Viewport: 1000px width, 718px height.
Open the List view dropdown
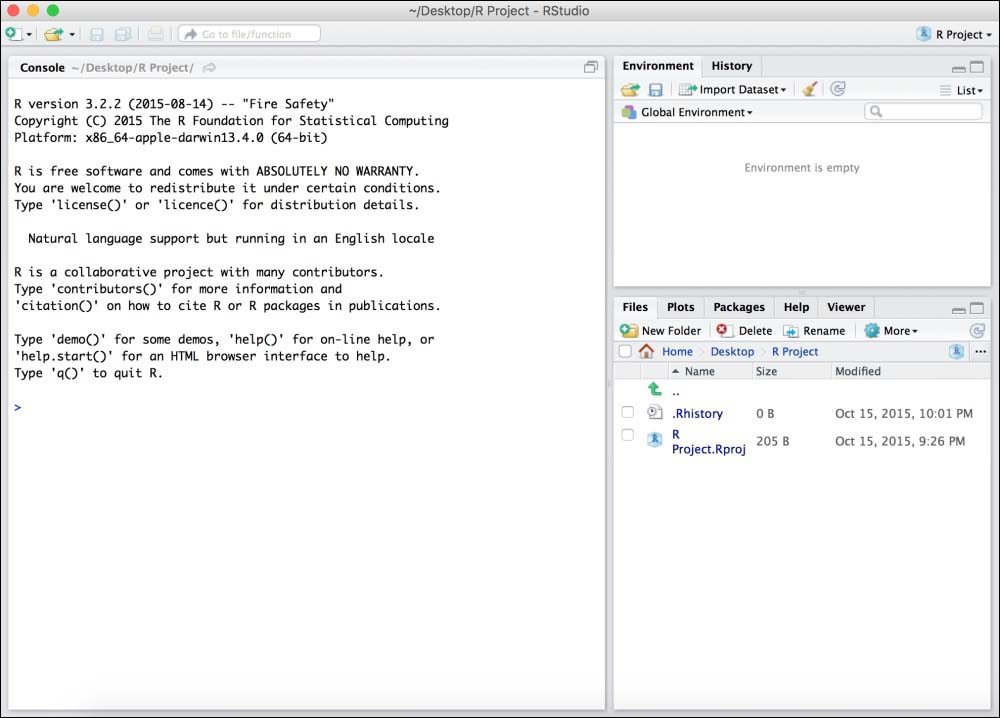click(x=962, y=91)
